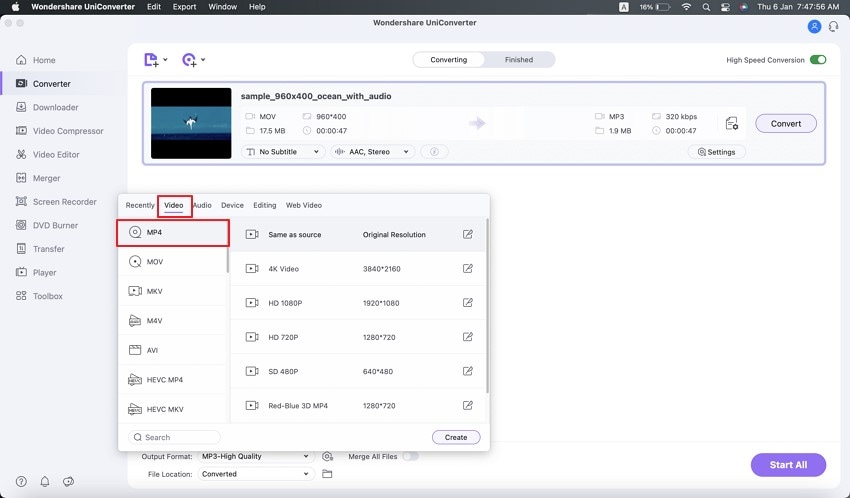Edit the 4K Video preset
Image resolution: width=850 pixels, height=498 pixels.
point(468,268)
